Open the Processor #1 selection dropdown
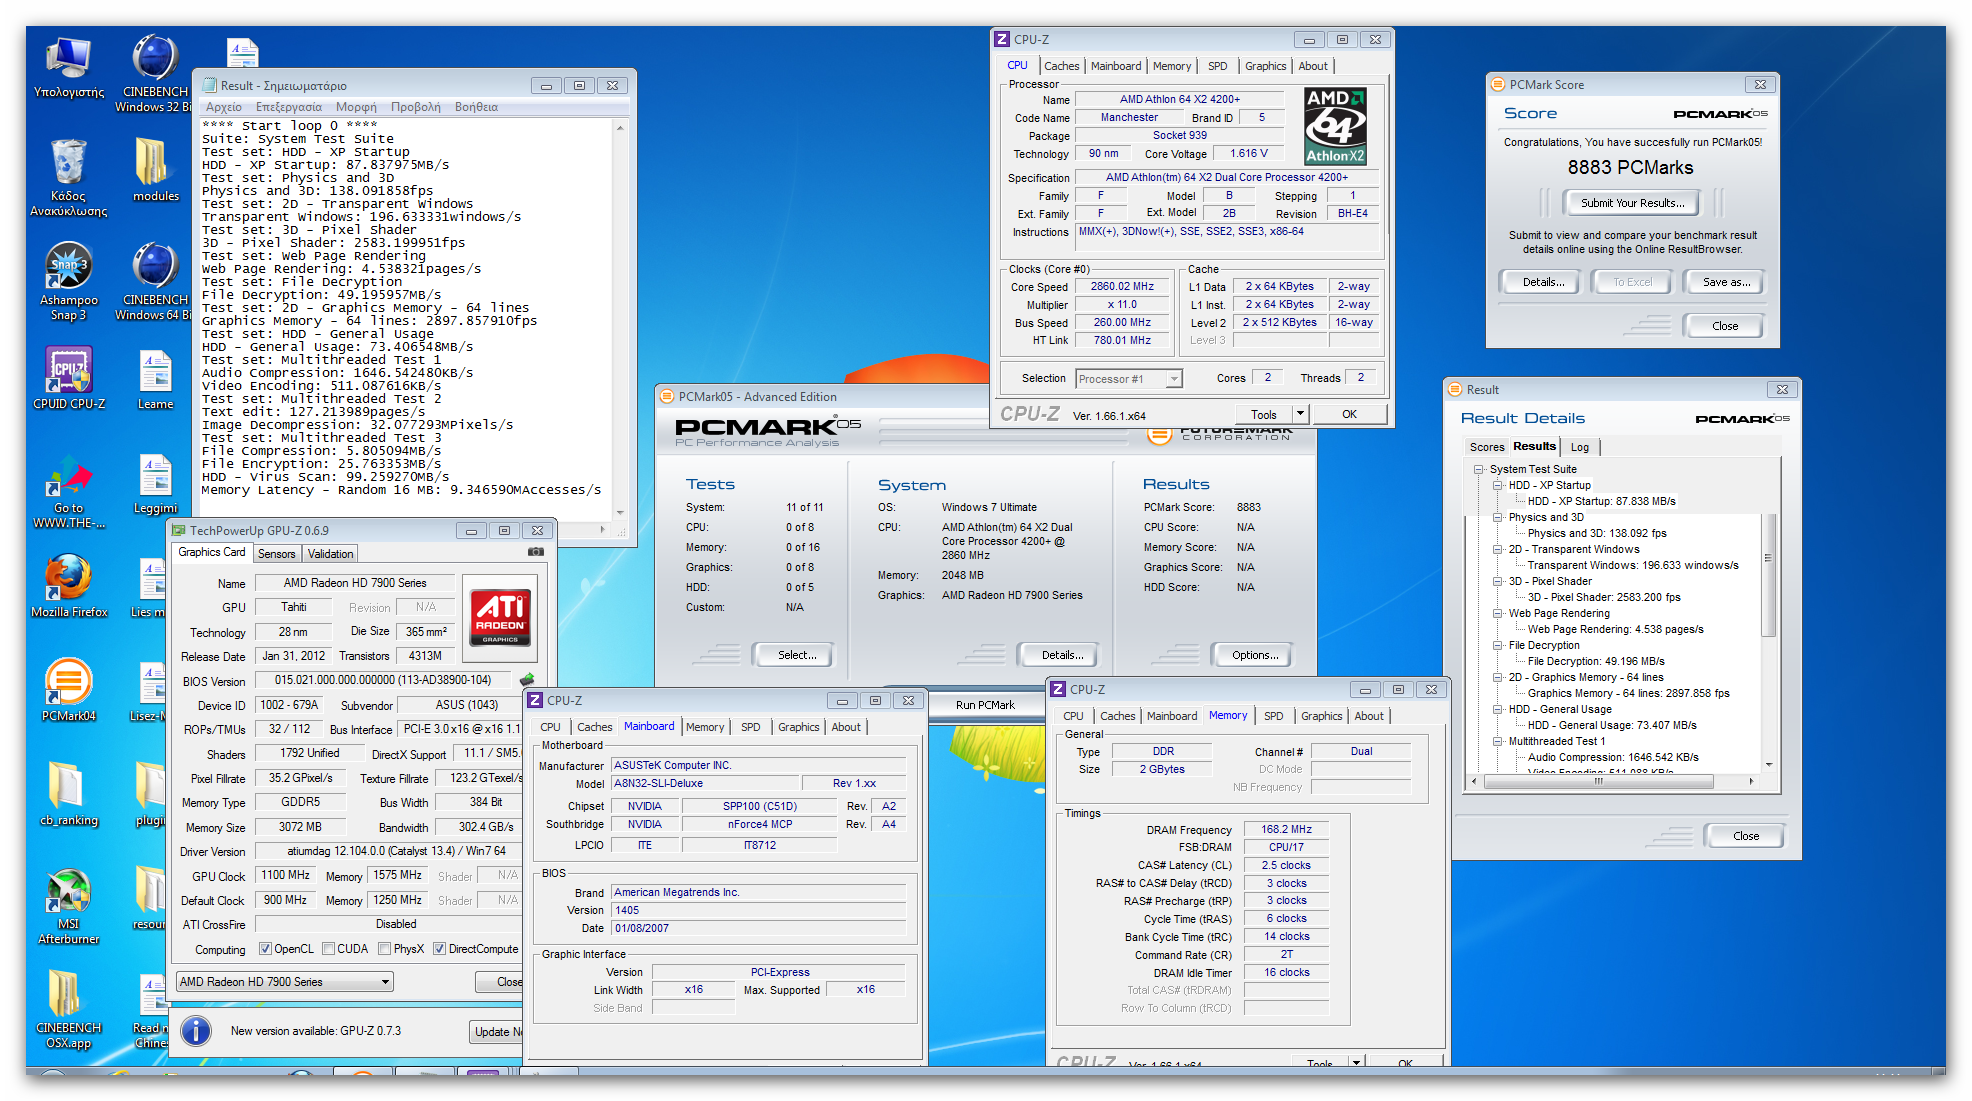 (x=1129, y=379)
